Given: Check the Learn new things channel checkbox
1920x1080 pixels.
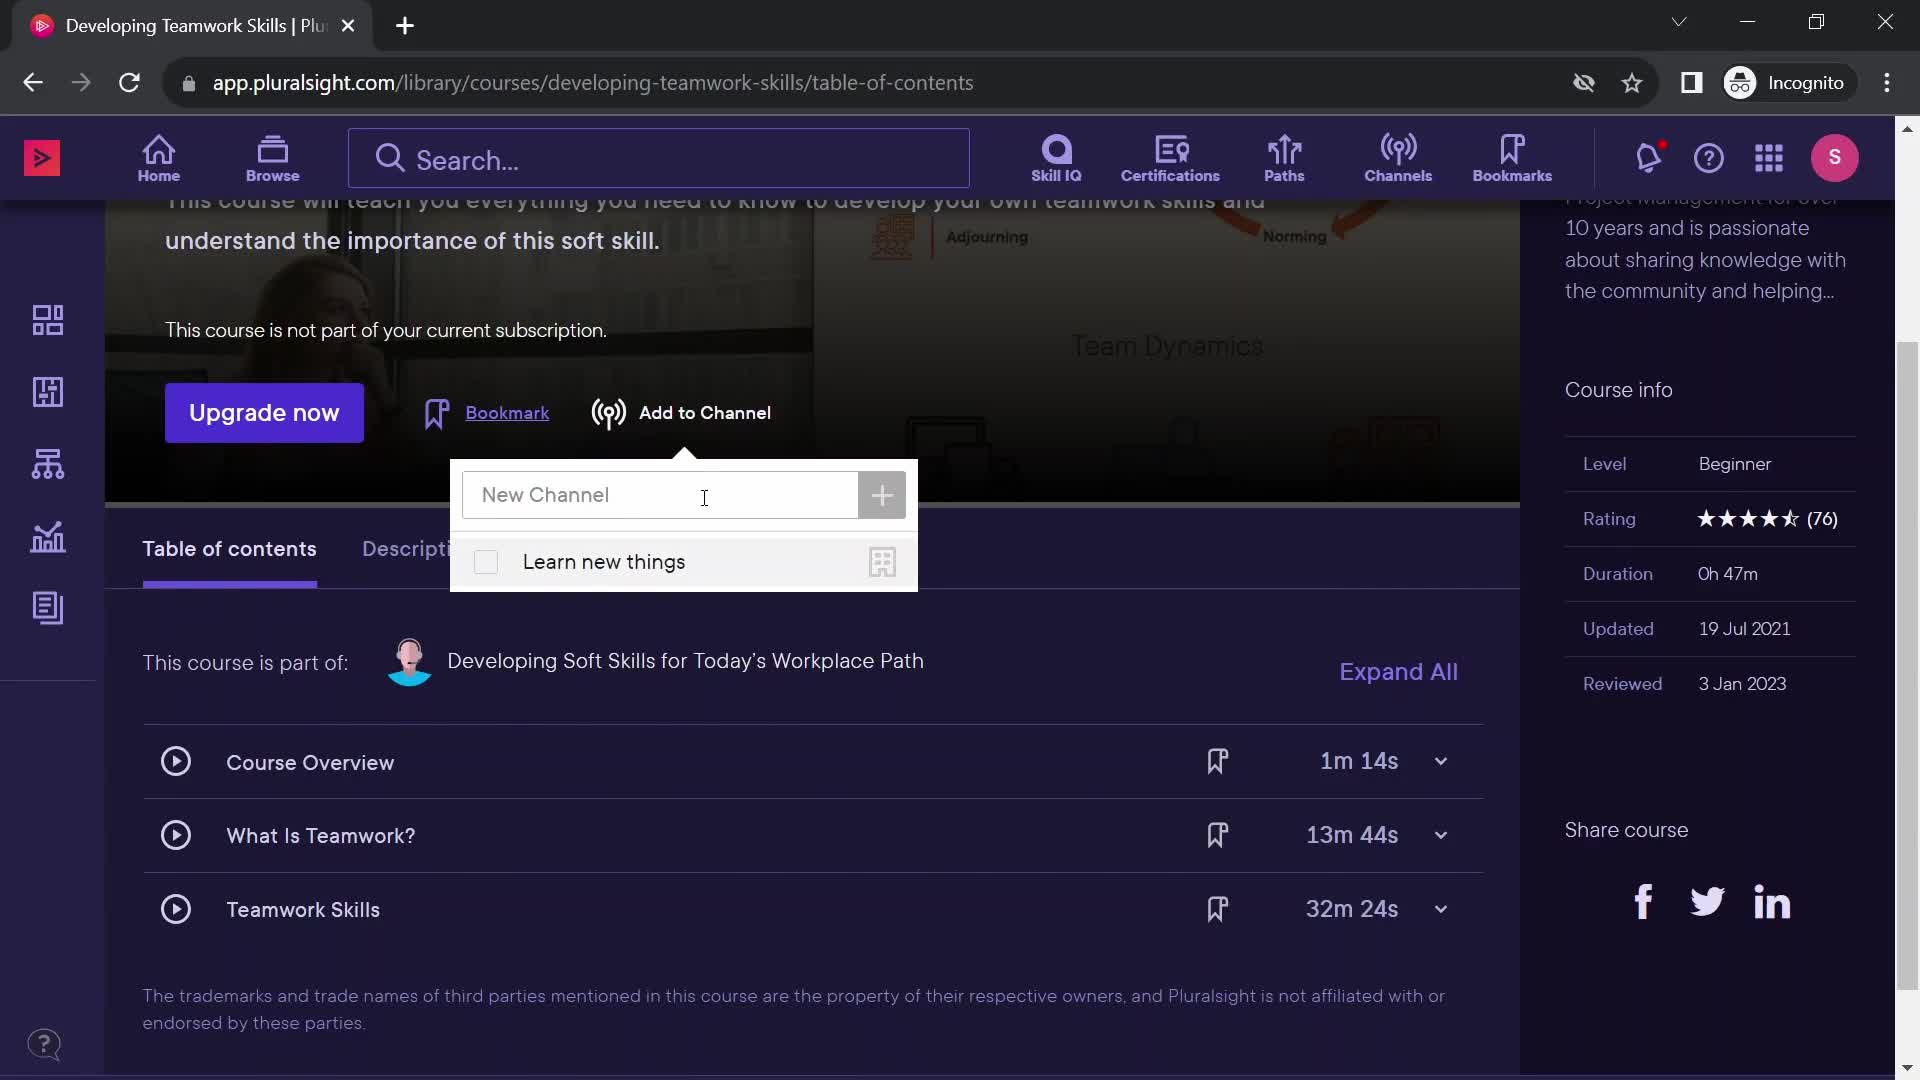Looking at the screenshot, I should point(486,562).
